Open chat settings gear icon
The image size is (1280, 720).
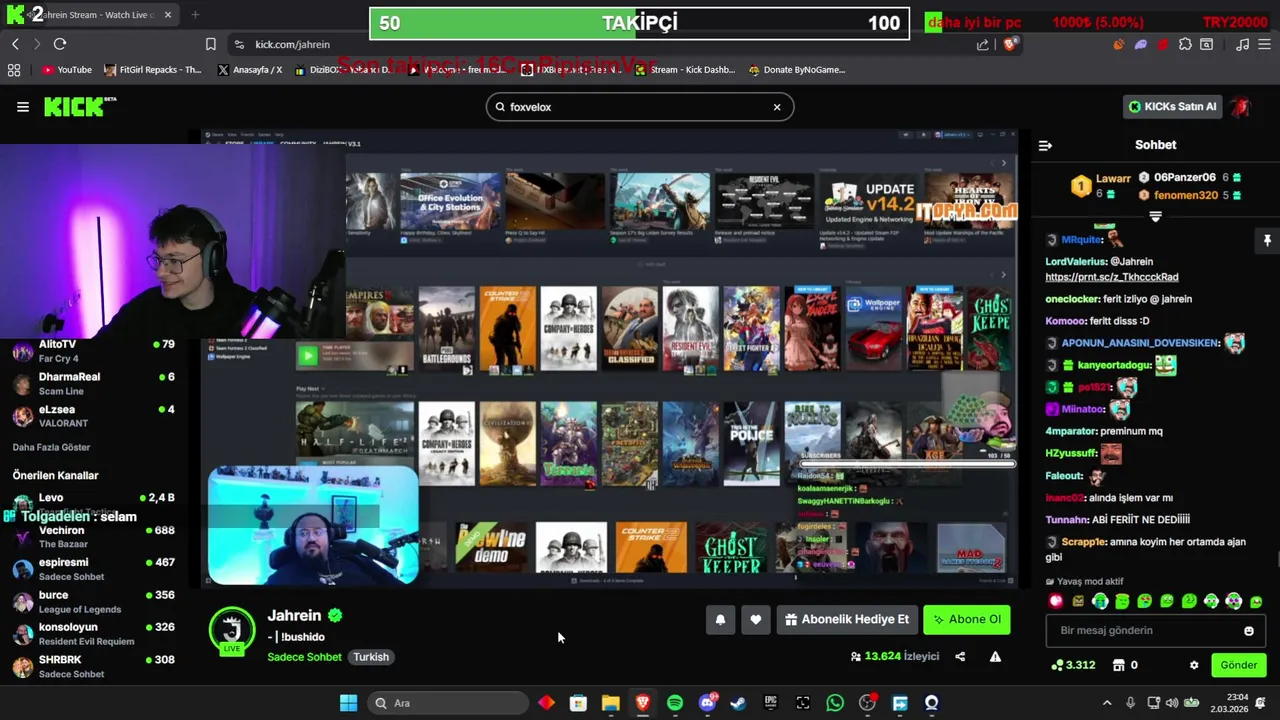pos(1193,665)
